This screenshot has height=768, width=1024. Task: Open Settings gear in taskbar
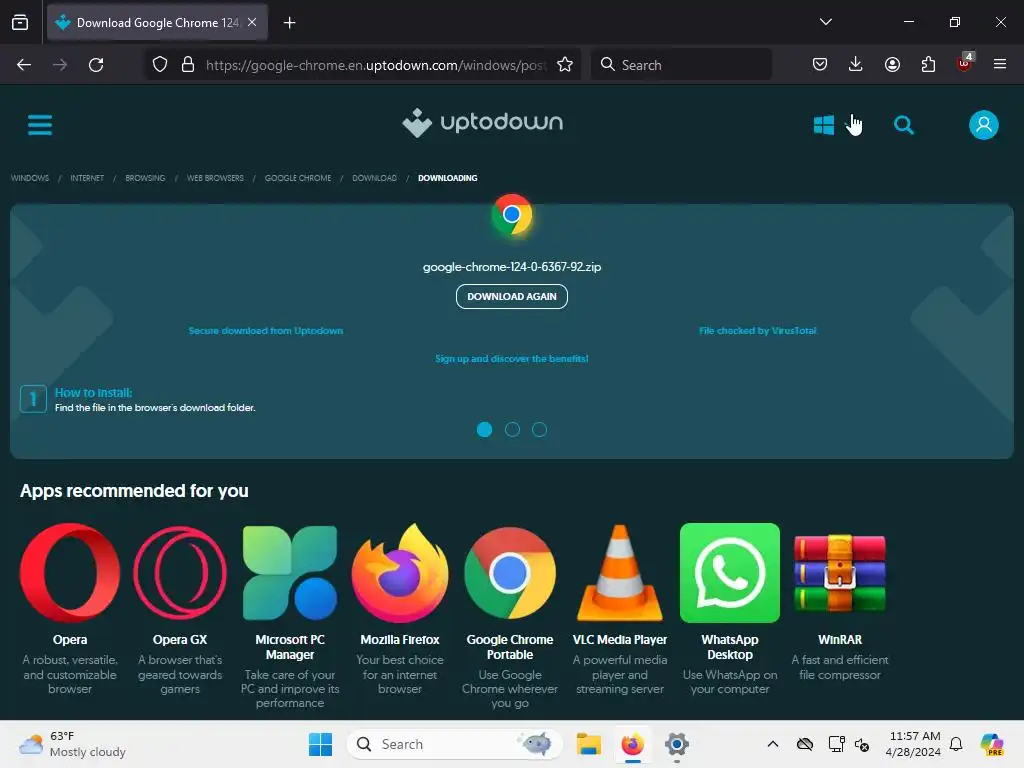[677, 744]
